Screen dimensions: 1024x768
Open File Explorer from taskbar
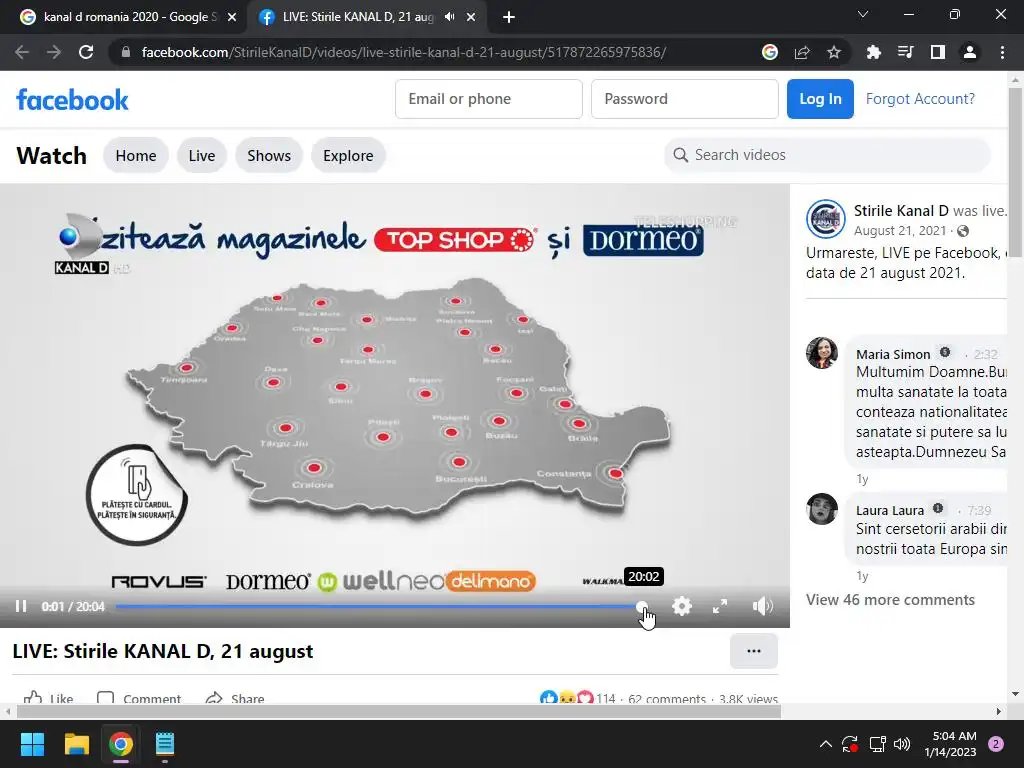tap(76, 744)
